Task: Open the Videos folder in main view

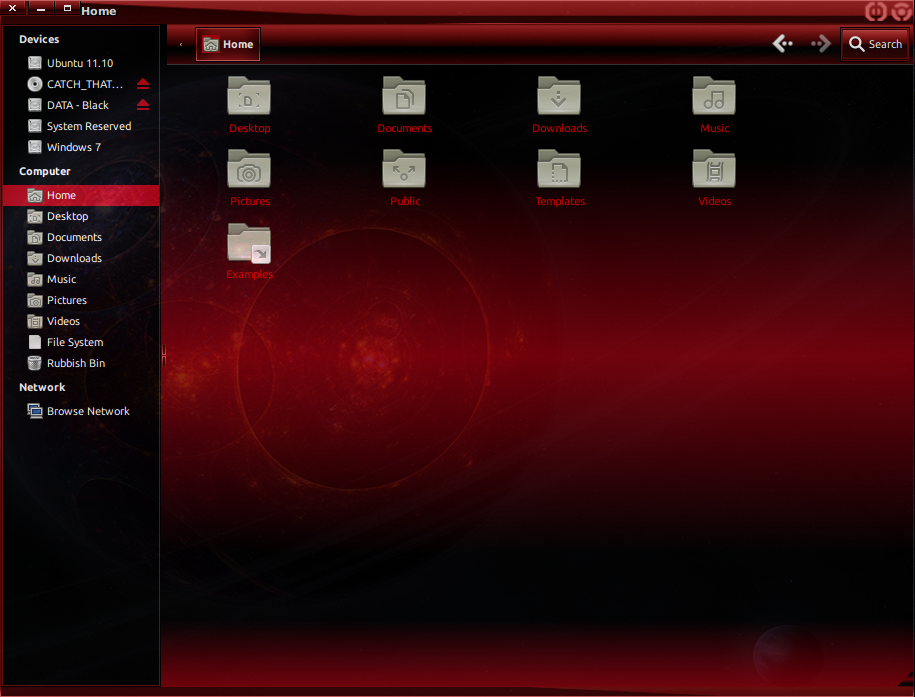Action: 714,169
